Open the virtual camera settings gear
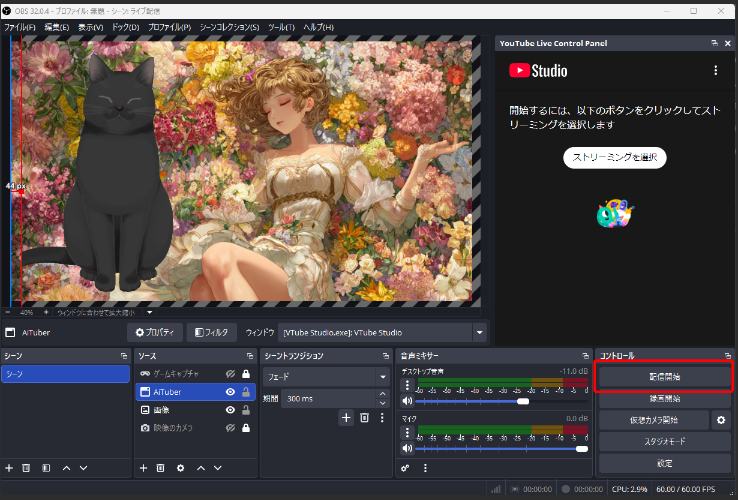Image resolution: width=738 pixels, height=500 pixels. [721, 420]
